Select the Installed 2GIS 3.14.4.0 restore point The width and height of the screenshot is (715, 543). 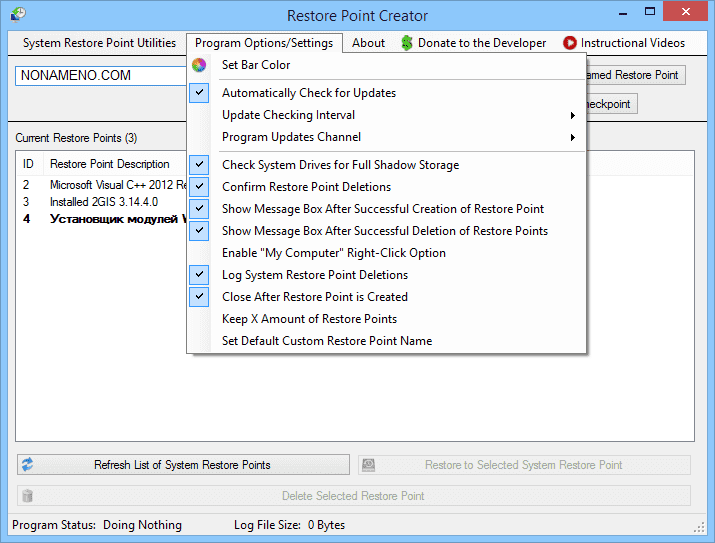click(104, 201)
